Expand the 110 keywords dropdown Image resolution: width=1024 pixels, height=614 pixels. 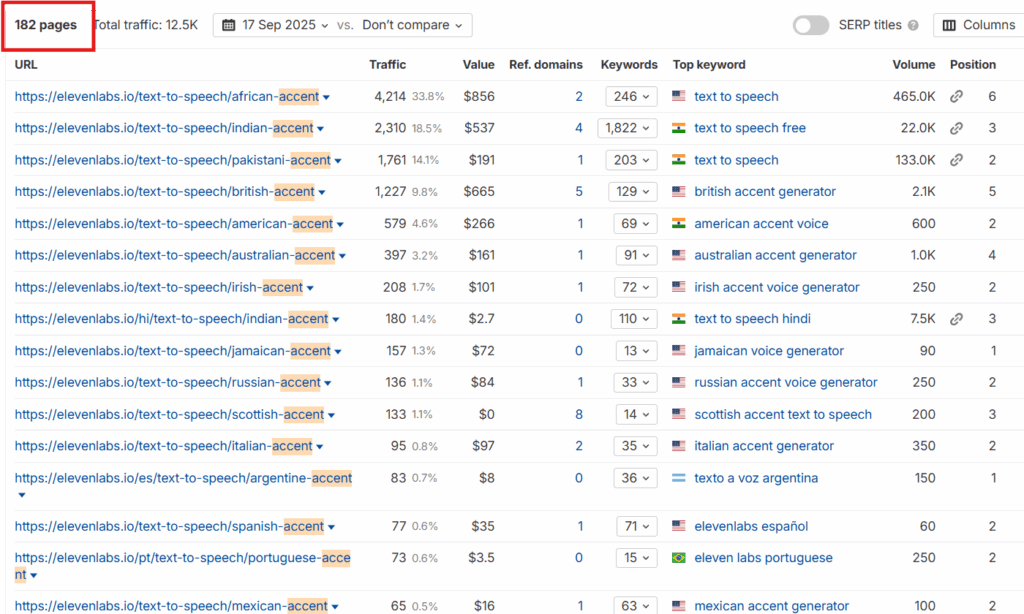tap(633, 319)
